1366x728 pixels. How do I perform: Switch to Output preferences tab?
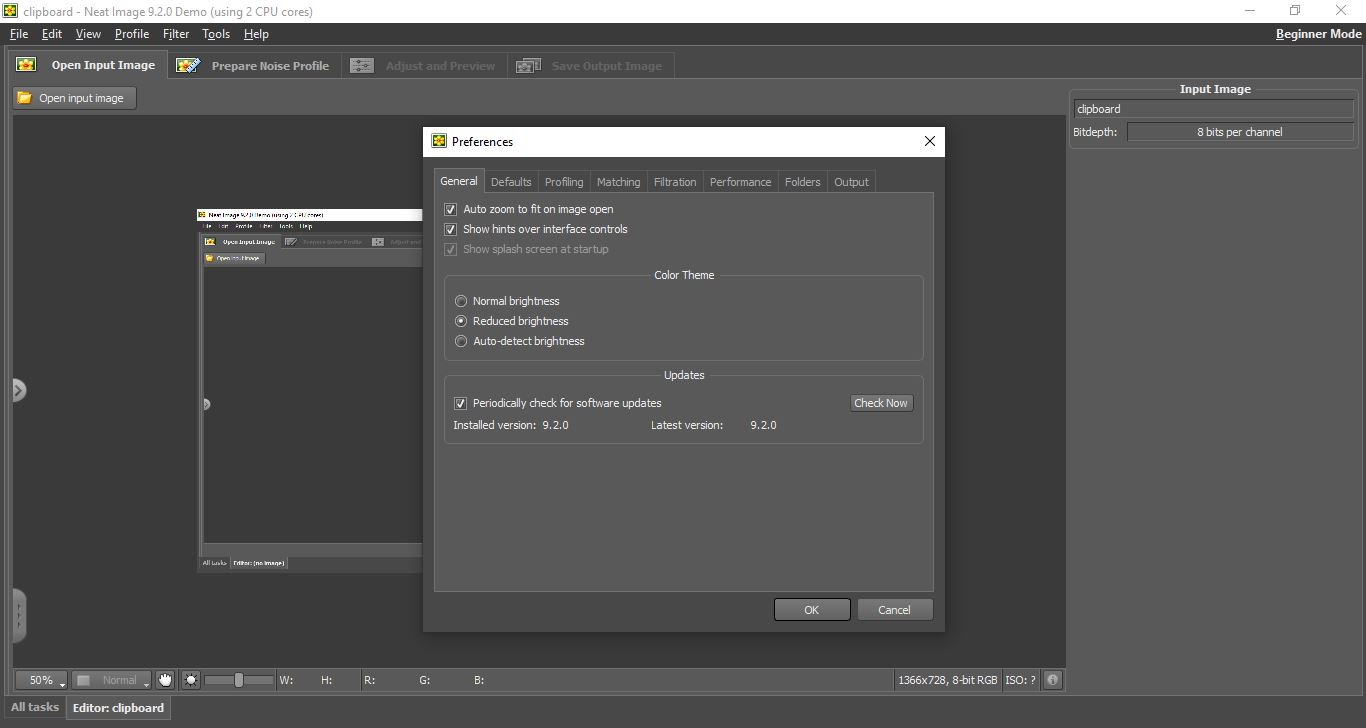(x=851, y=182)
